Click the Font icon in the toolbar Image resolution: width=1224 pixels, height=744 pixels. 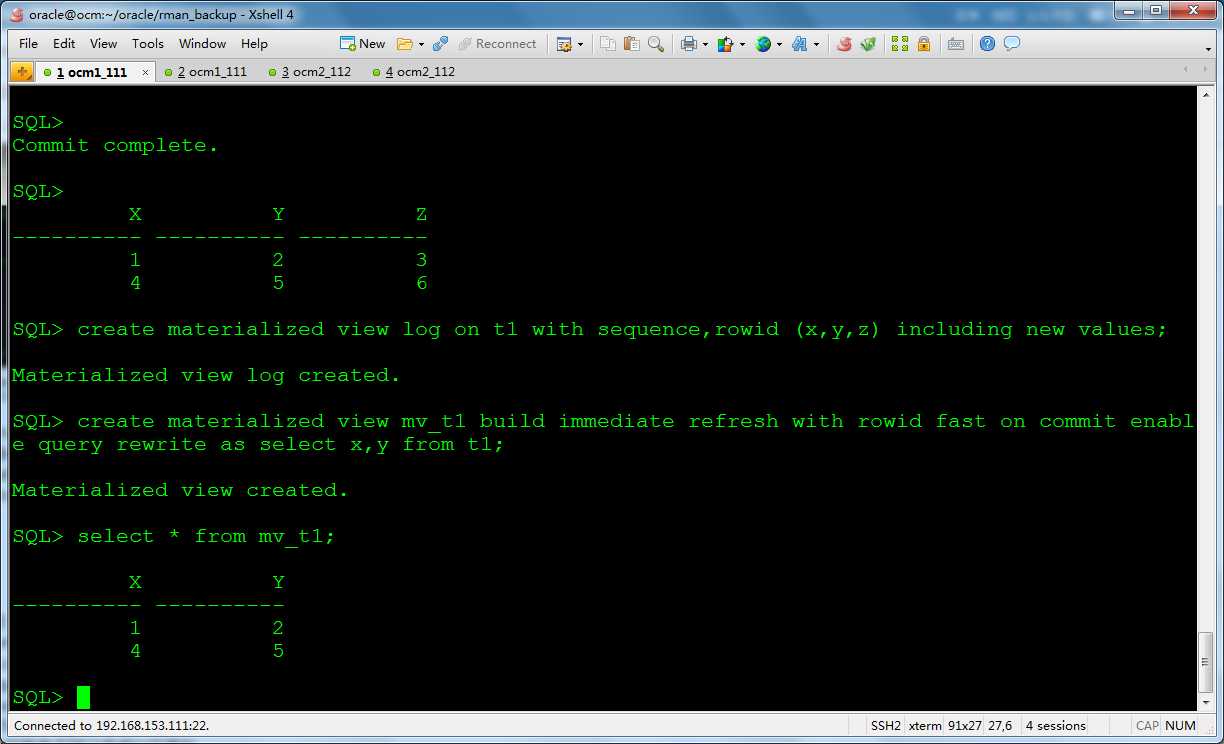pos(800,44)
